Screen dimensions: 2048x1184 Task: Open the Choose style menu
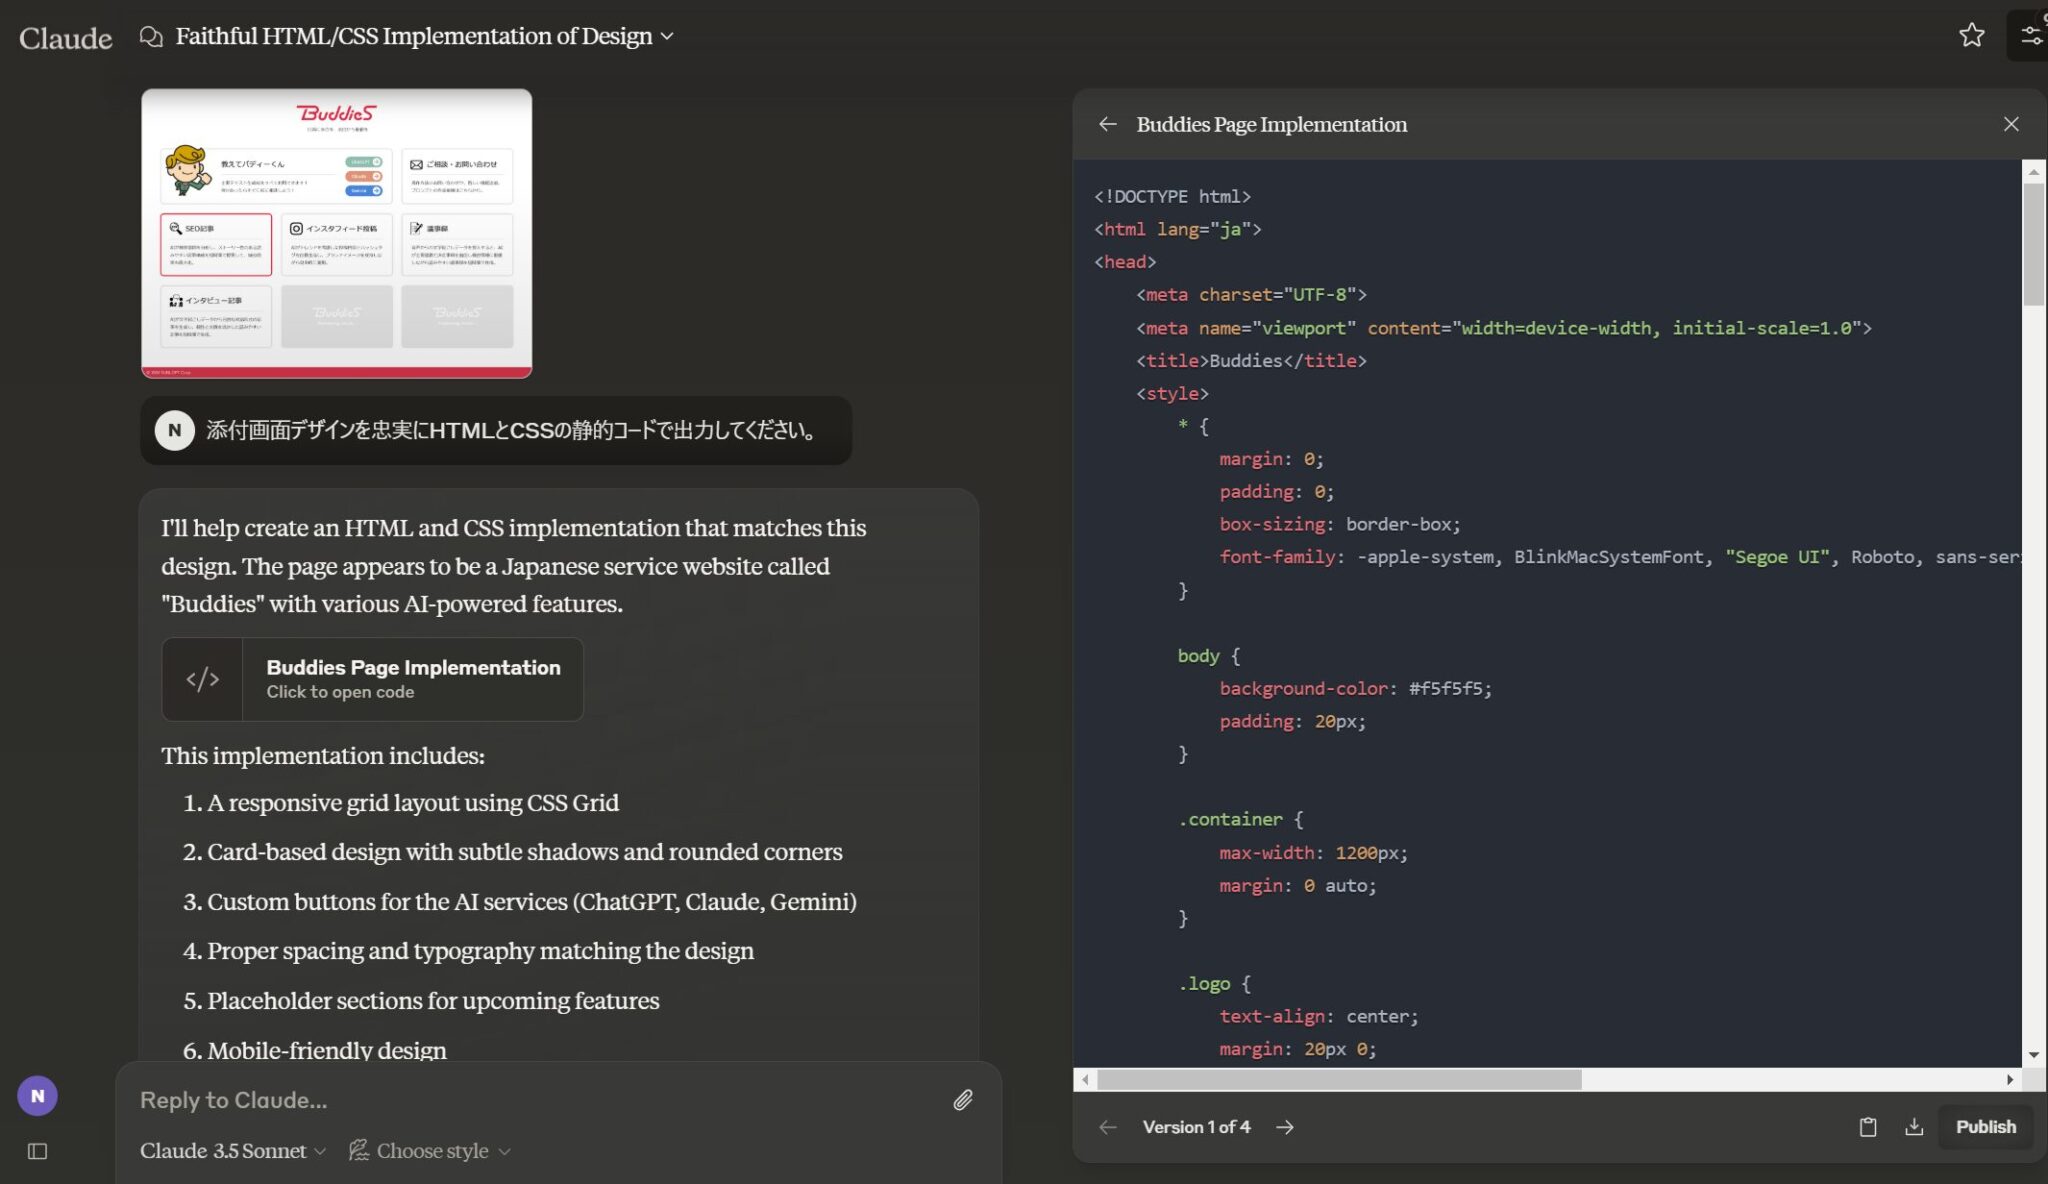[x=429, y=1151]
